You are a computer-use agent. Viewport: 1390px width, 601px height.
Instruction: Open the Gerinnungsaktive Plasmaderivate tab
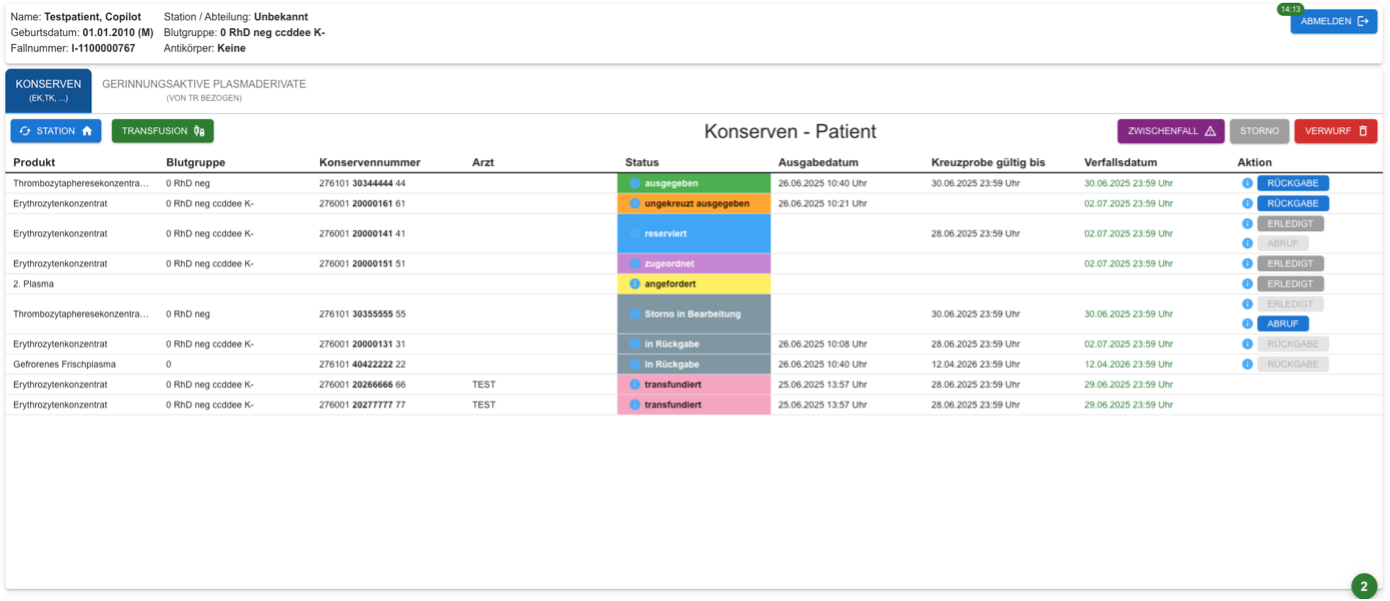[204, 90]
